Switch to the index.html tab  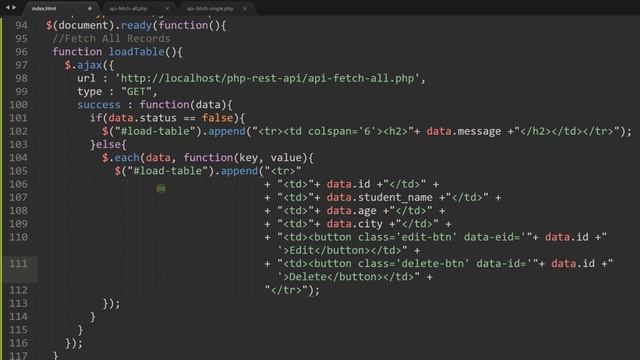point(44,8)
